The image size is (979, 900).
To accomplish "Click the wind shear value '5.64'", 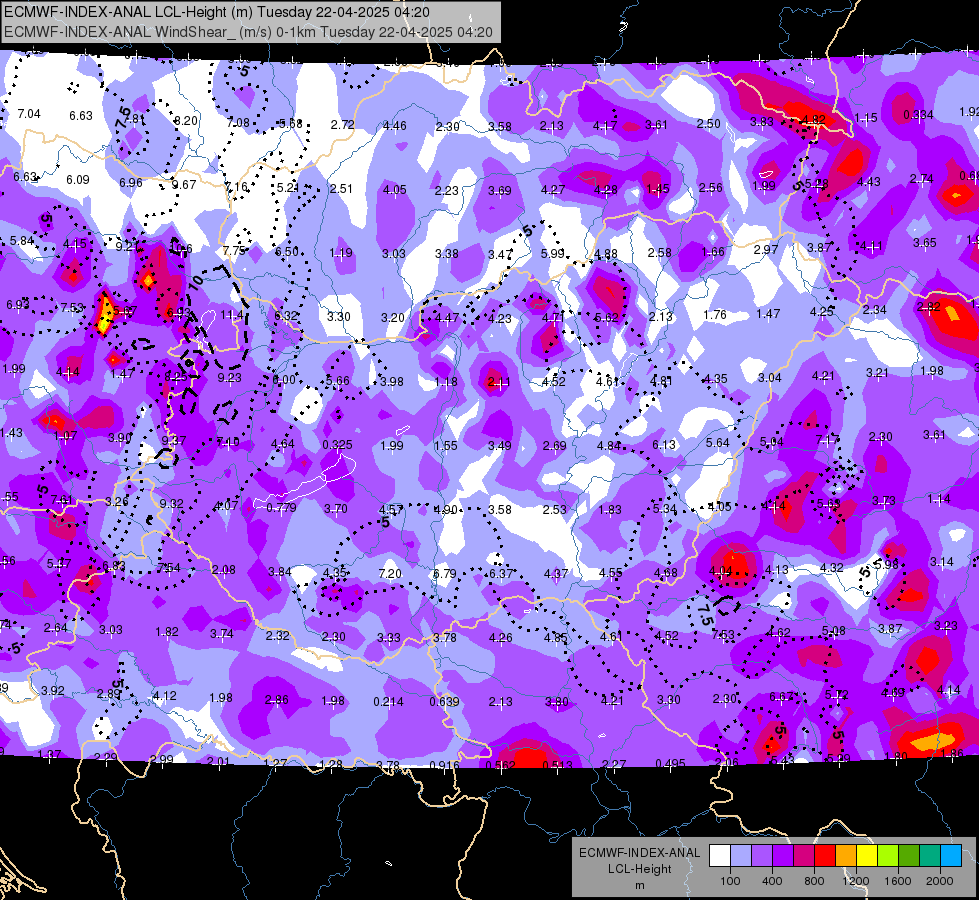I will (717, 443).
